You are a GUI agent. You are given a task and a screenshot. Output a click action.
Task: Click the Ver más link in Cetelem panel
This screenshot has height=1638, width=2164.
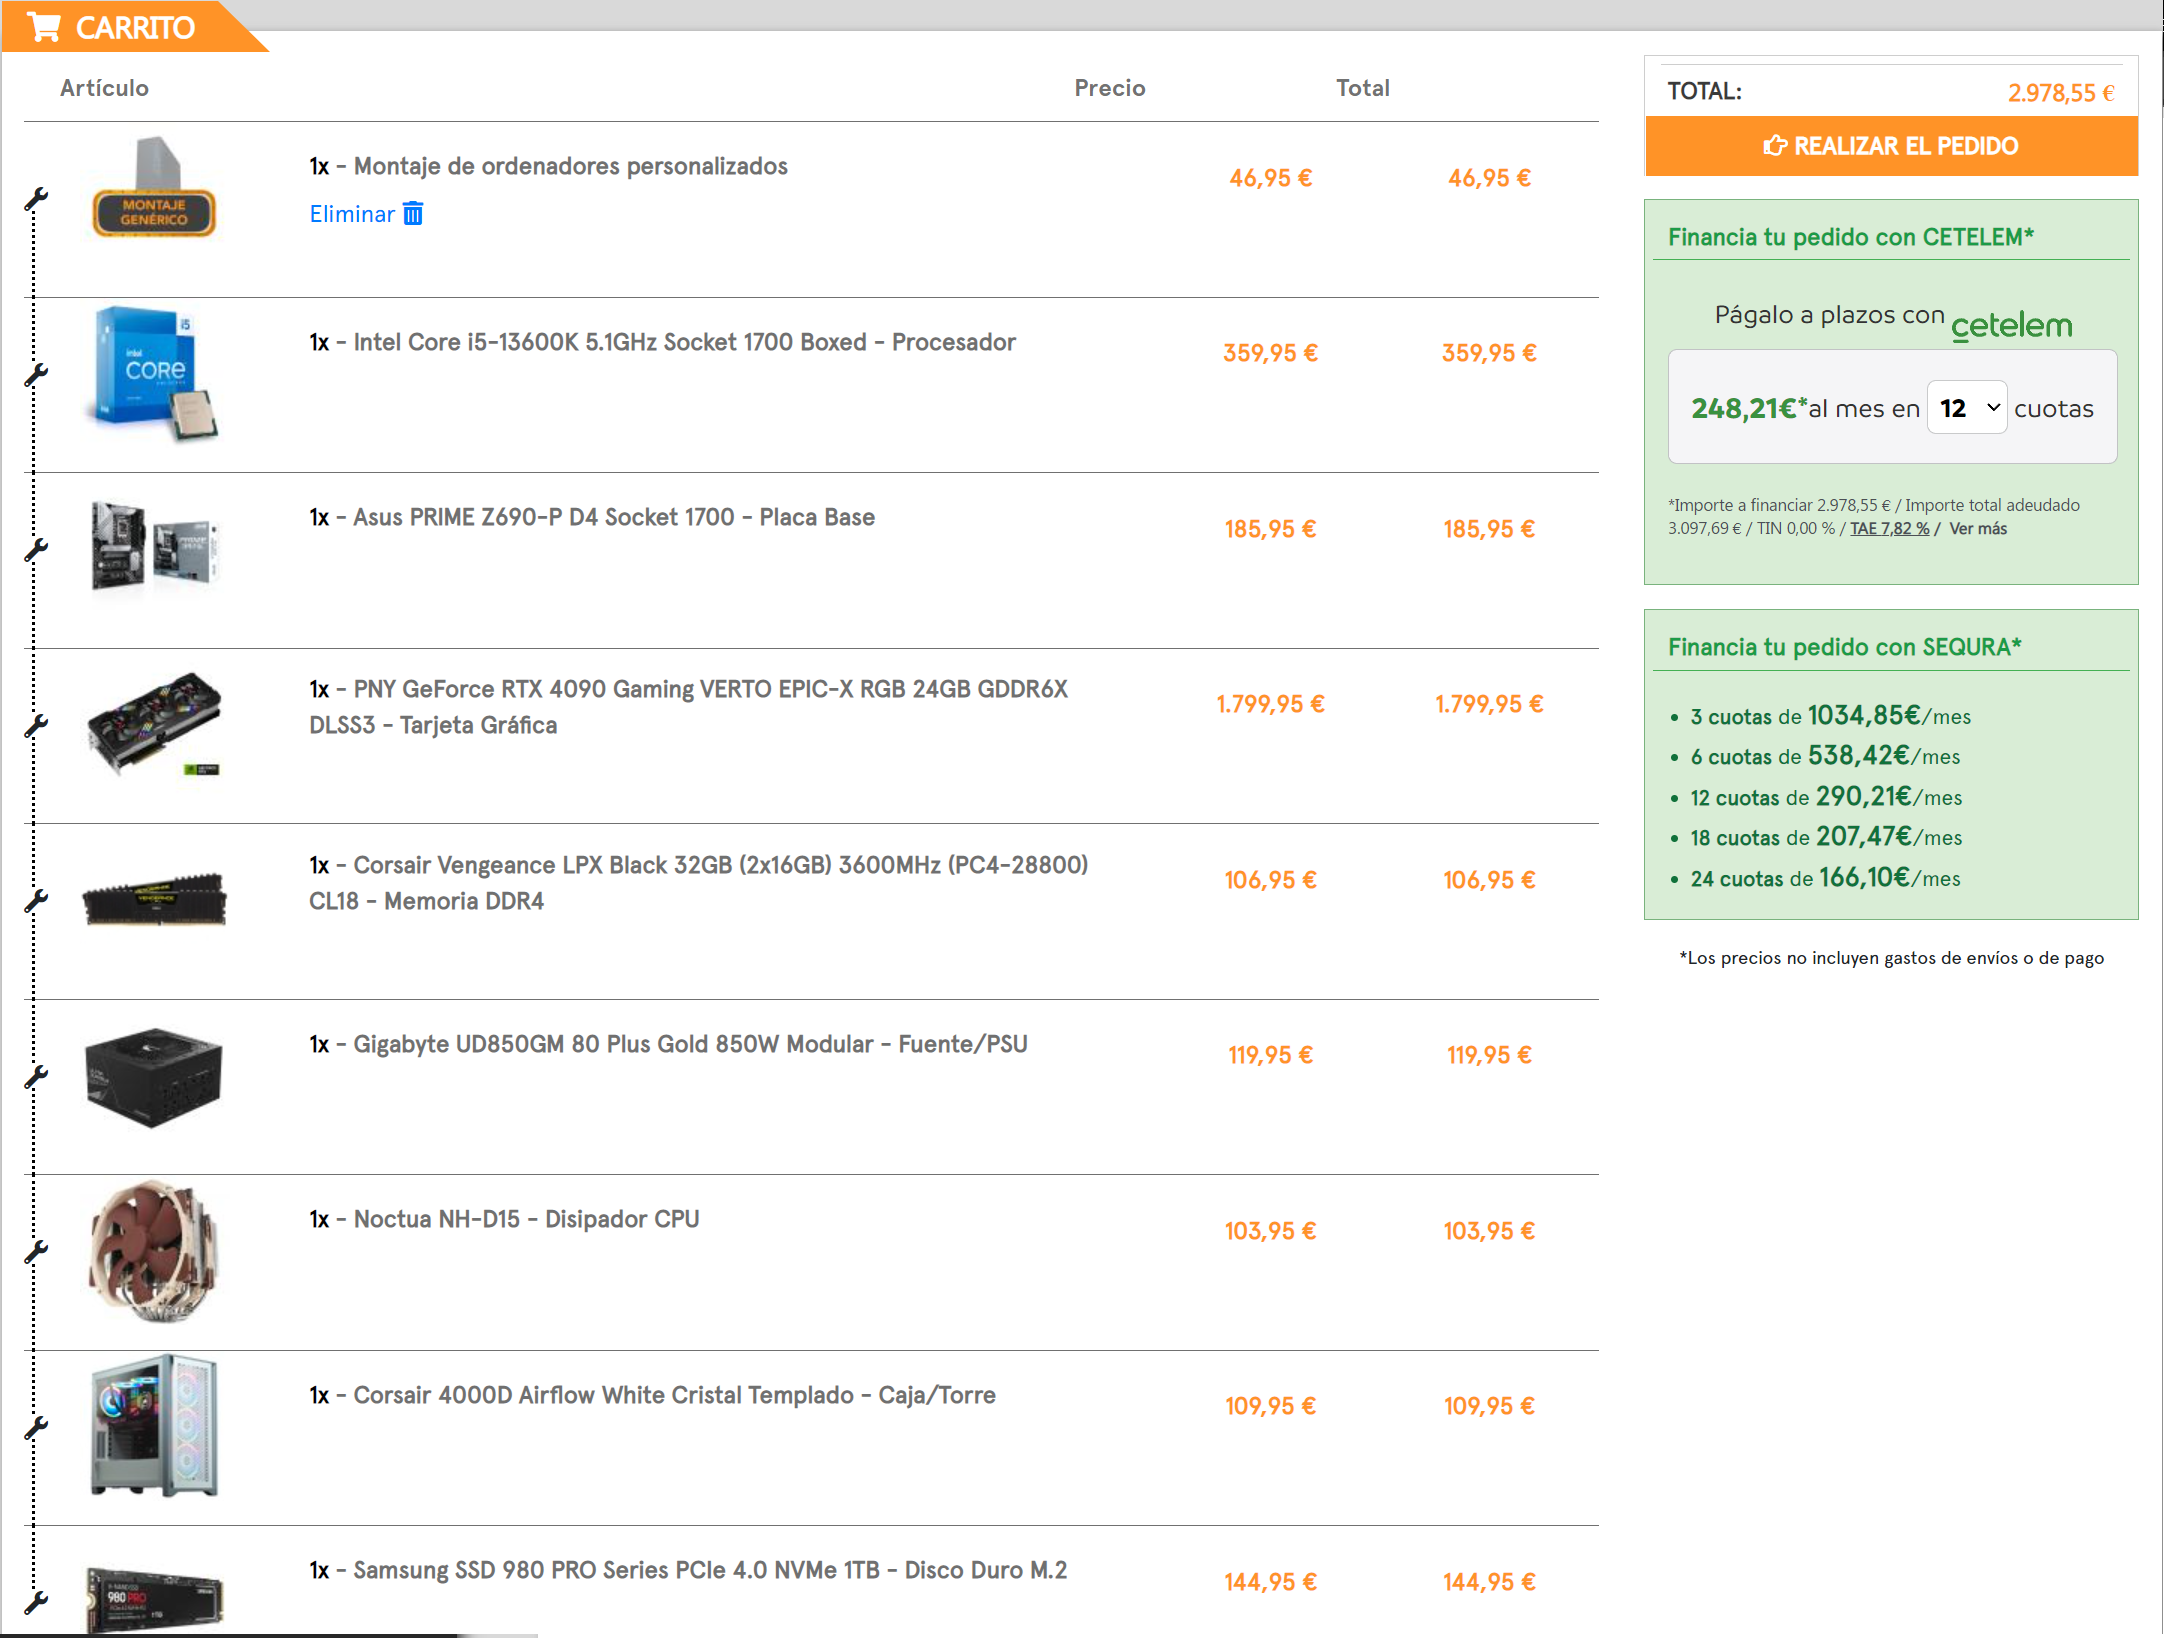click(x=1977, y=529)
